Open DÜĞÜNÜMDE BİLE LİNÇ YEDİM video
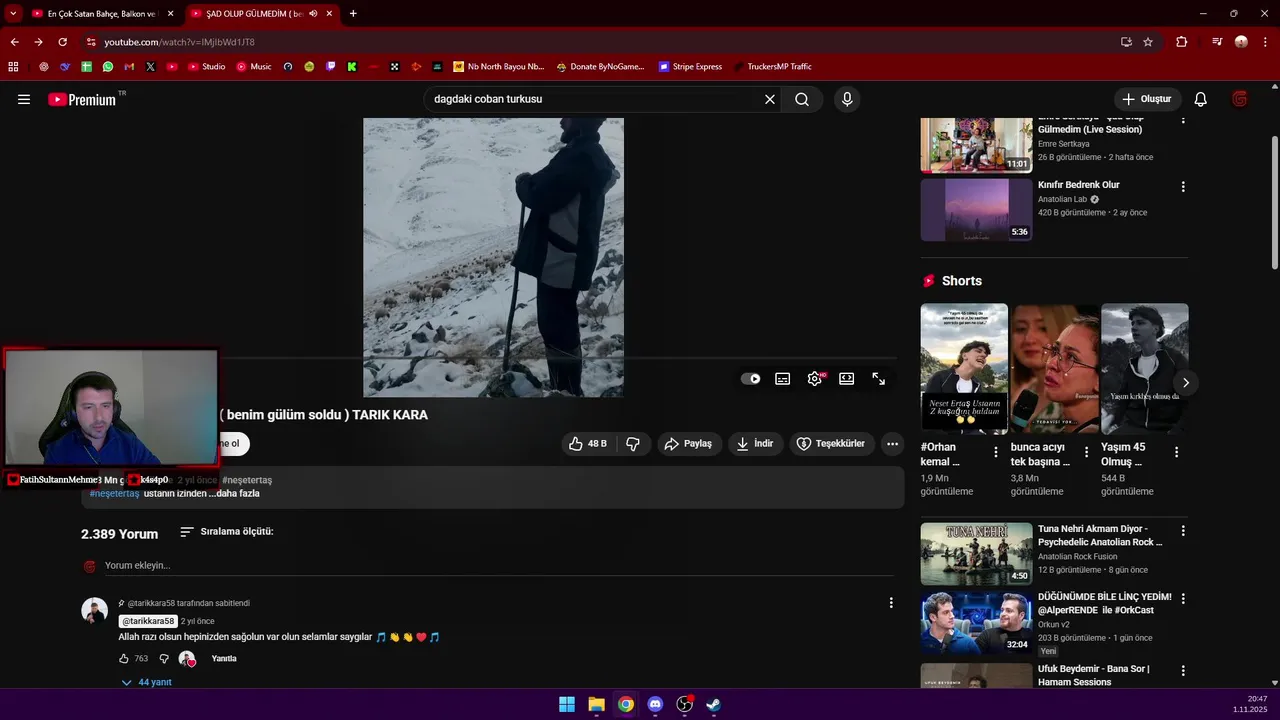1280x720 pixels. [976, 622]
